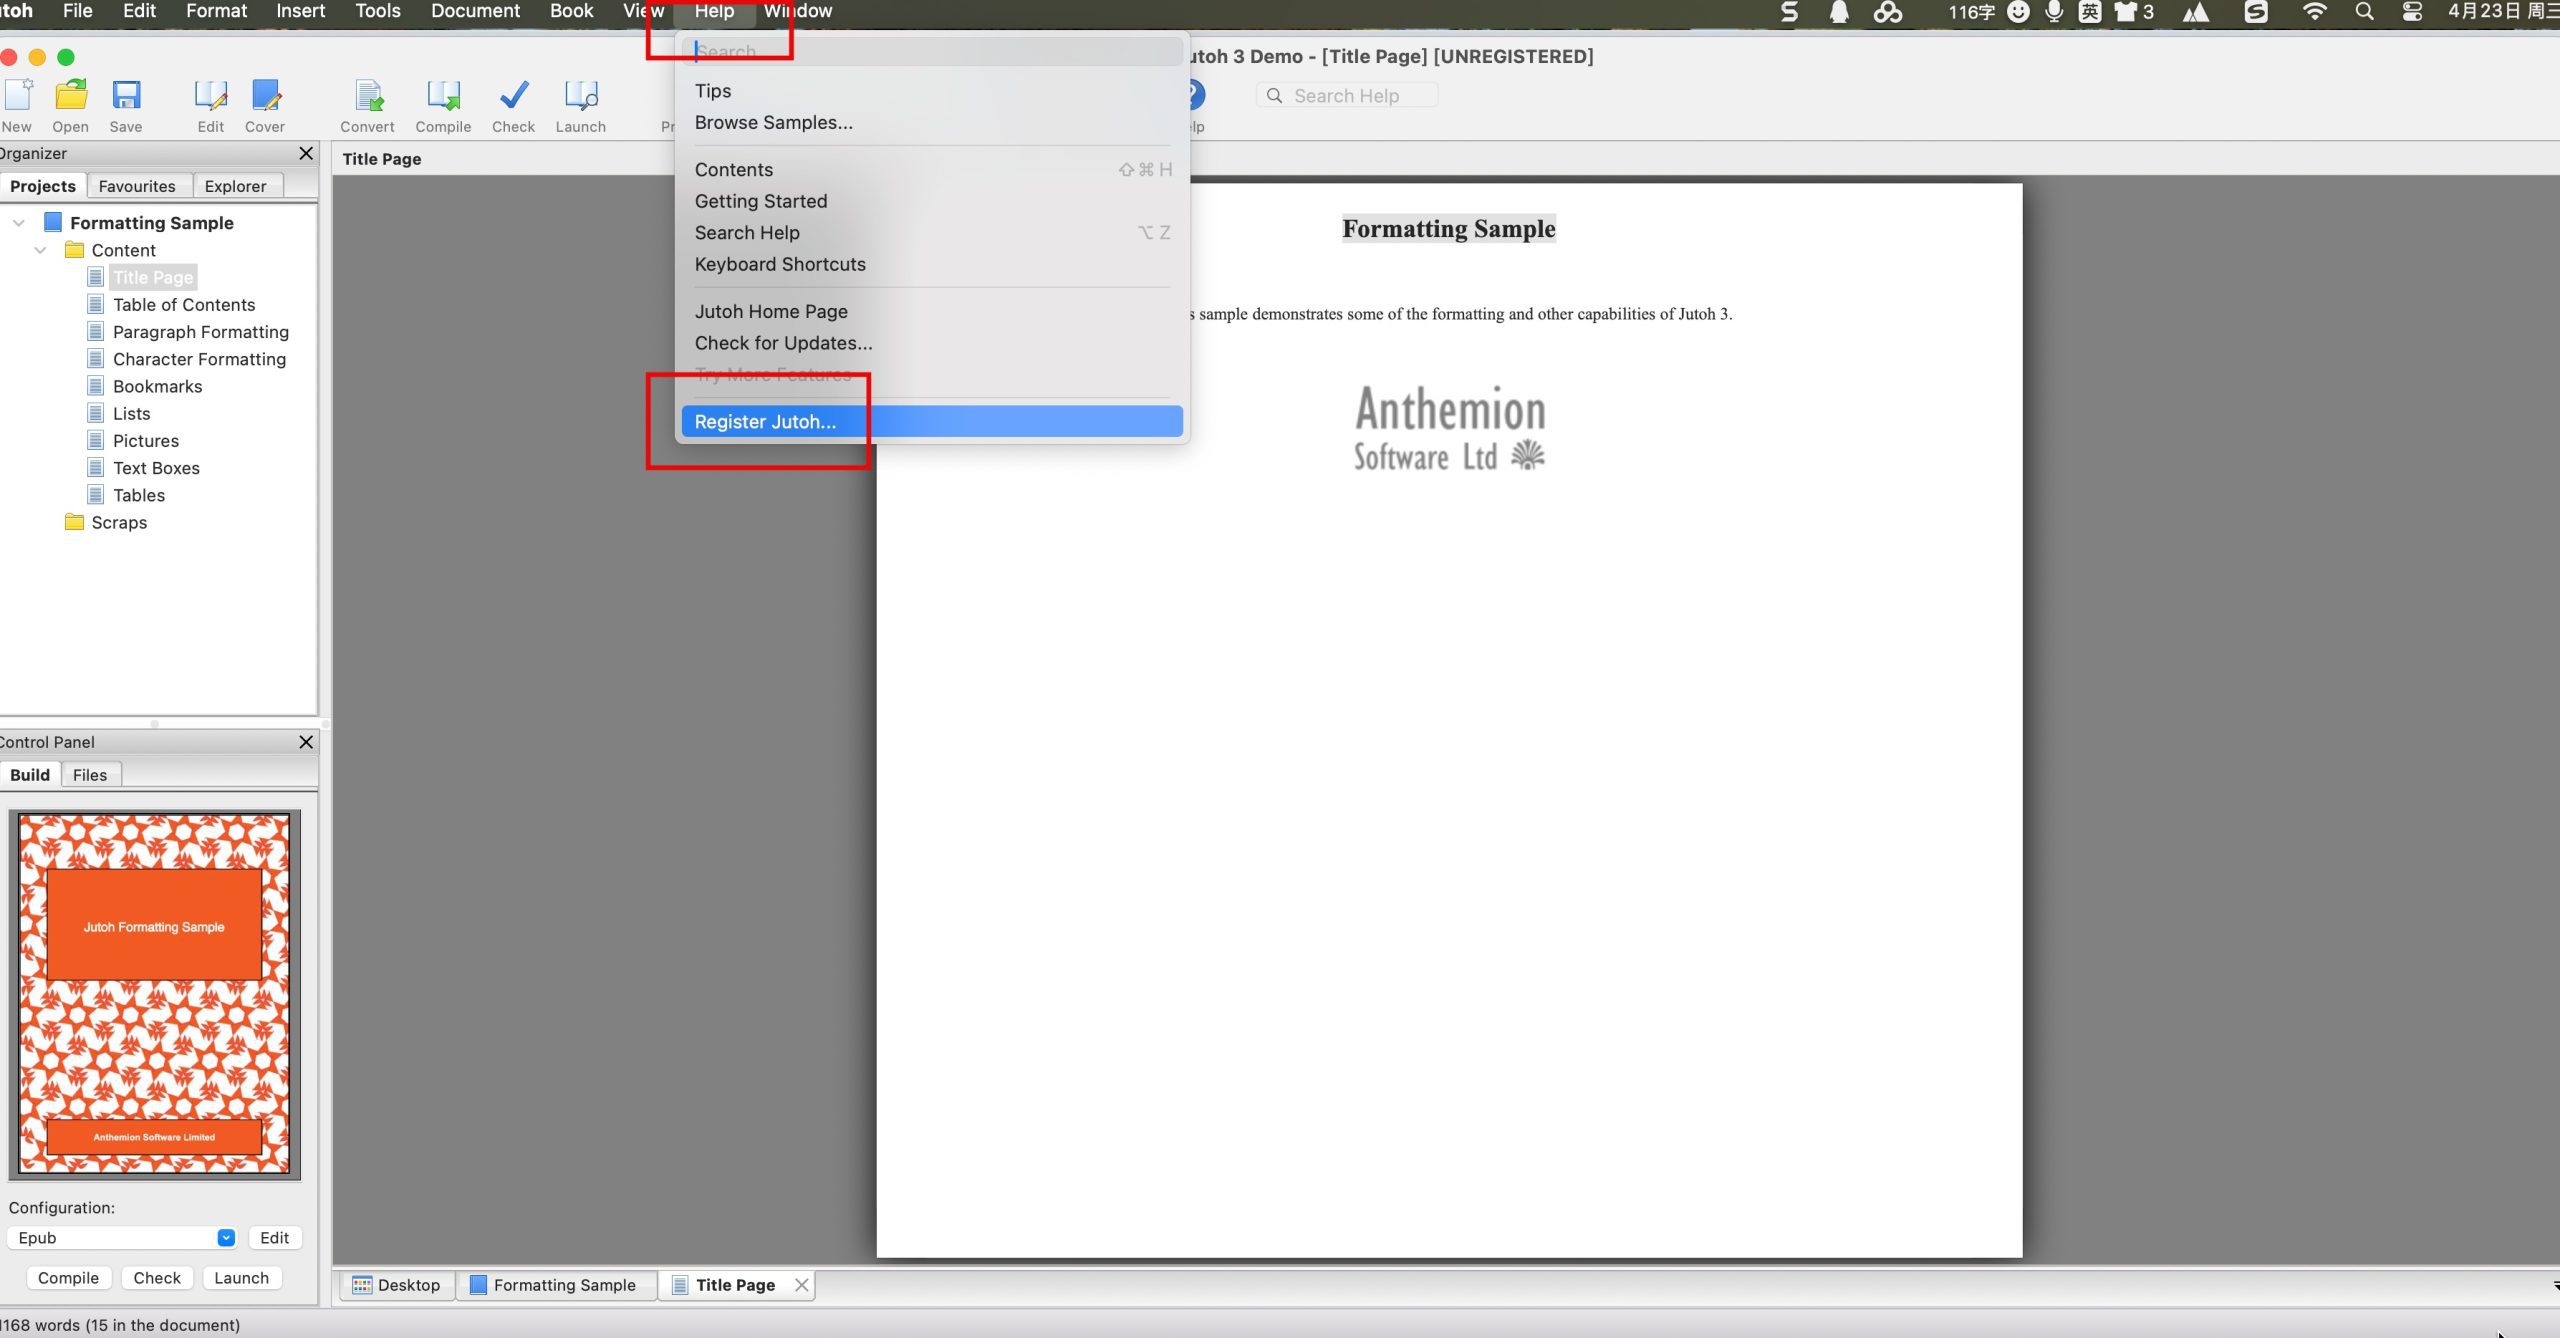Switch to the Favourites tab
Image resolution: width=2560 pixels, height=1338 pixels.
pyautogui.click(x=137, y=186)
